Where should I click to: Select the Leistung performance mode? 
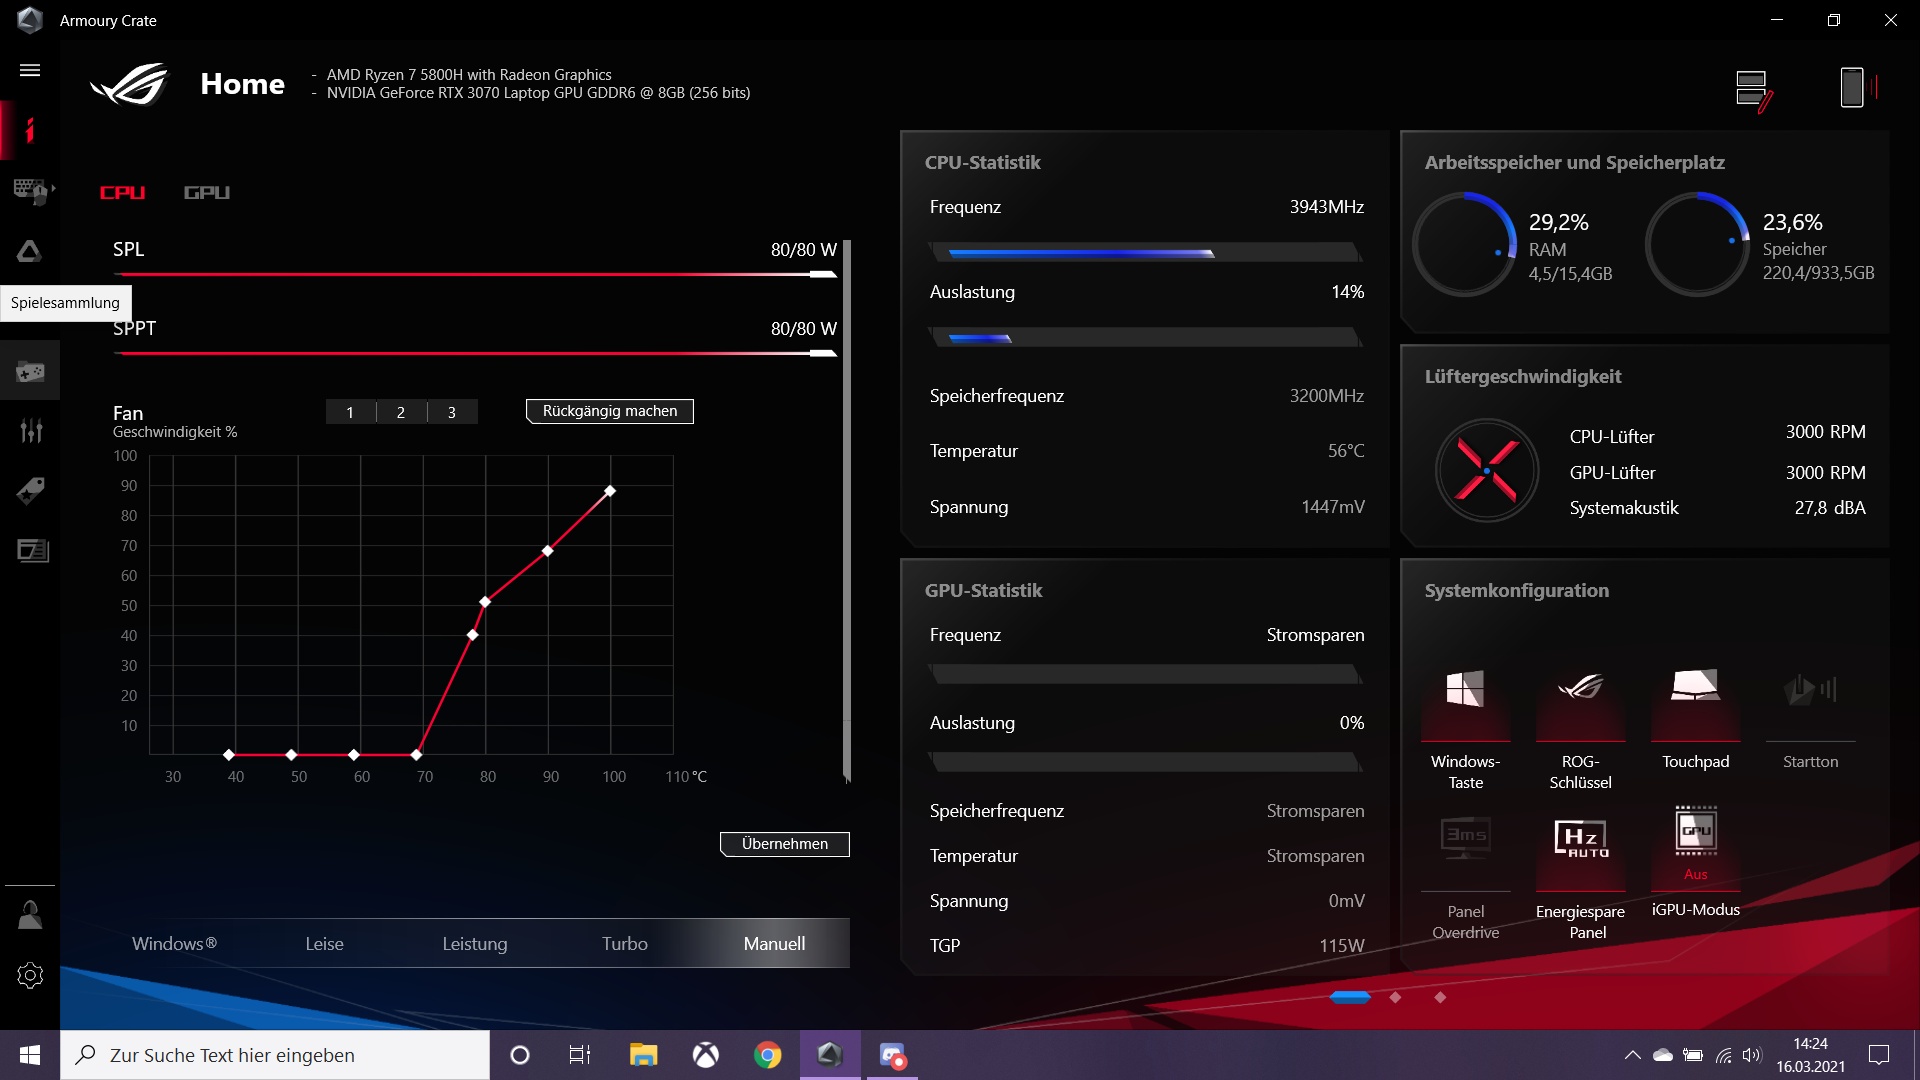[x=475, y=943]
